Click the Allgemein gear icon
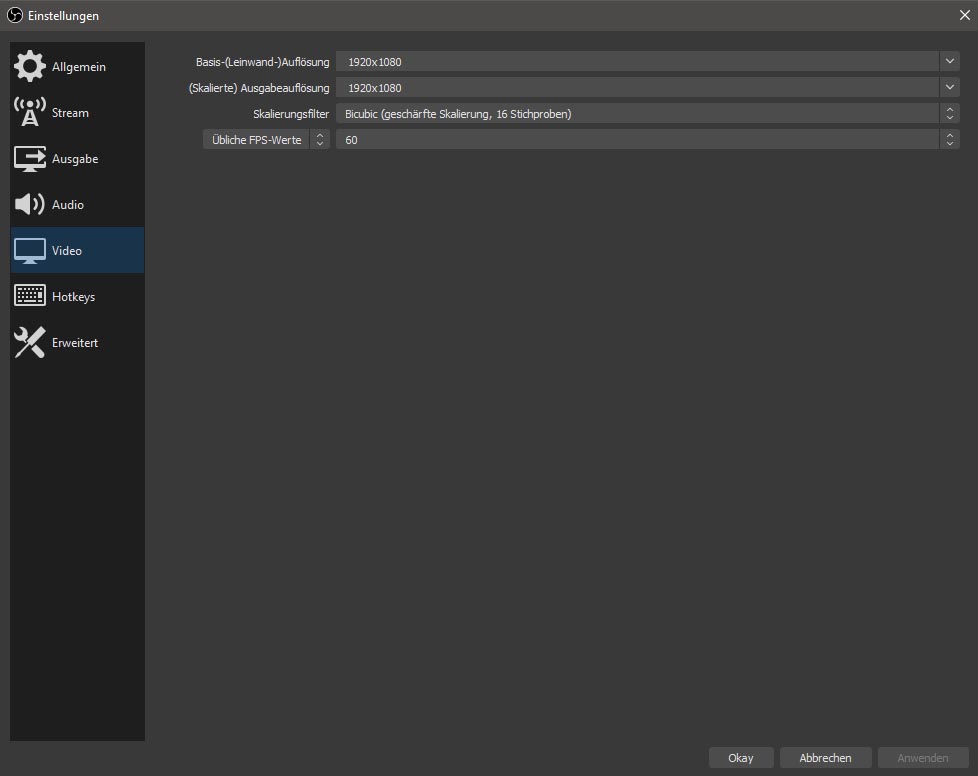Screen dimensions: 978x776 pyautogui.click(x=30, y=67)
